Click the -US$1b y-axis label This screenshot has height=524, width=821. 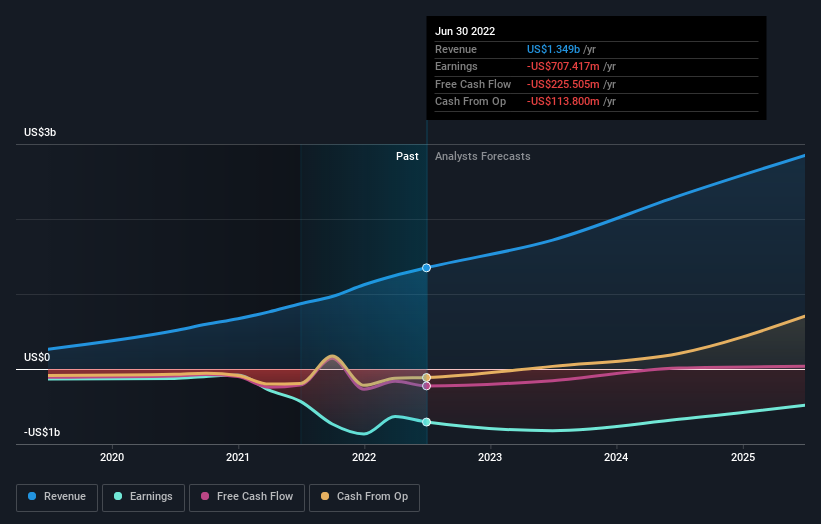[x=42, y=432]
